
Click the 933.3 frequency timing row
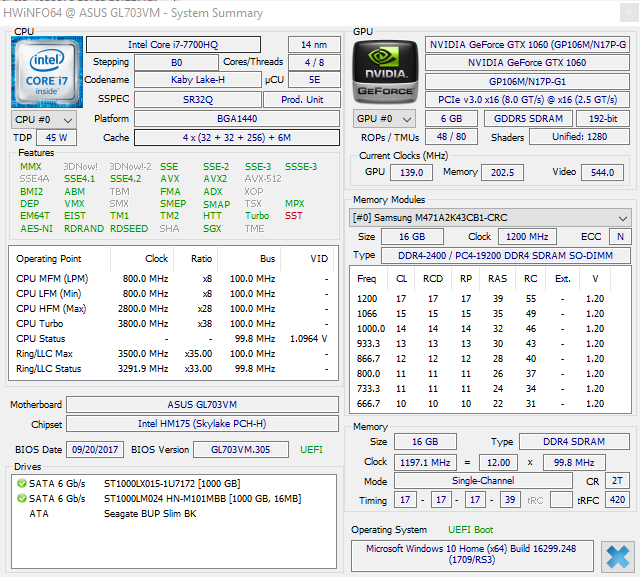coord(490,344)
